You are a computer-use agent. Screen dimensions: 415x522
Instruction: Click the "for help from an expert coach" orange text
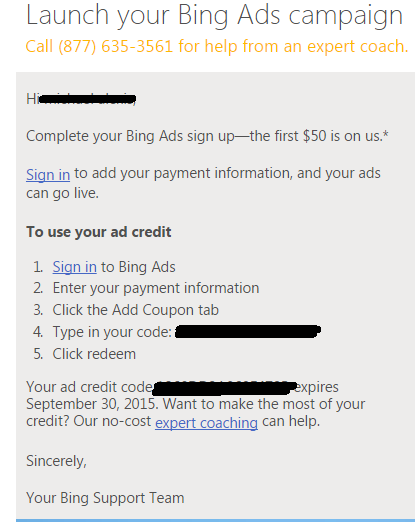pos(293,46)
